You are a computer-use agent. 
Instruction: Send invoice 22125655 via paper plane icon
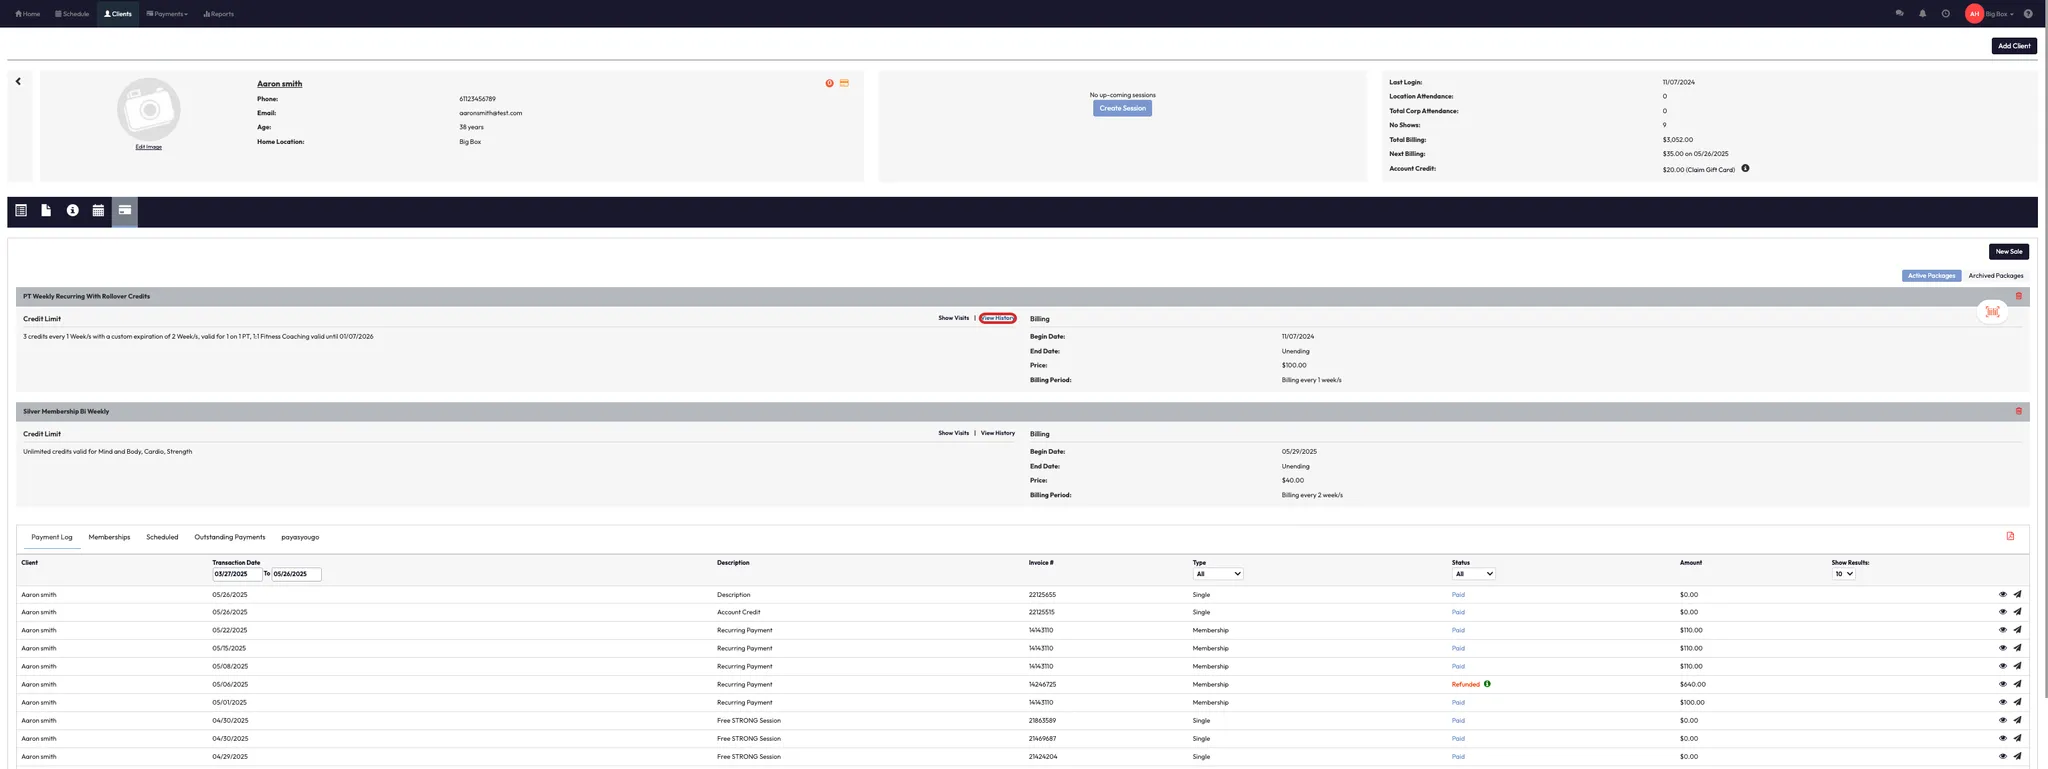click(2017, 594)
